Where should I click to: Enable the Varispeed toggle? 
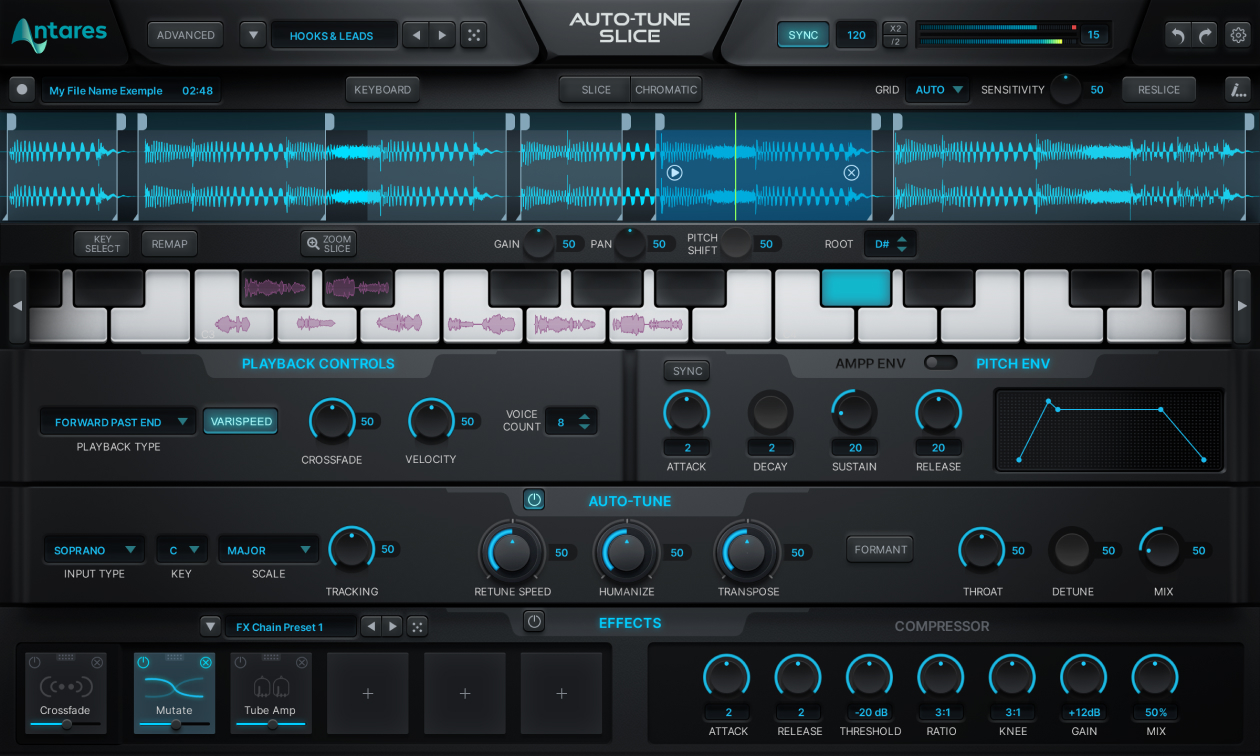click(x=240, y=422)
